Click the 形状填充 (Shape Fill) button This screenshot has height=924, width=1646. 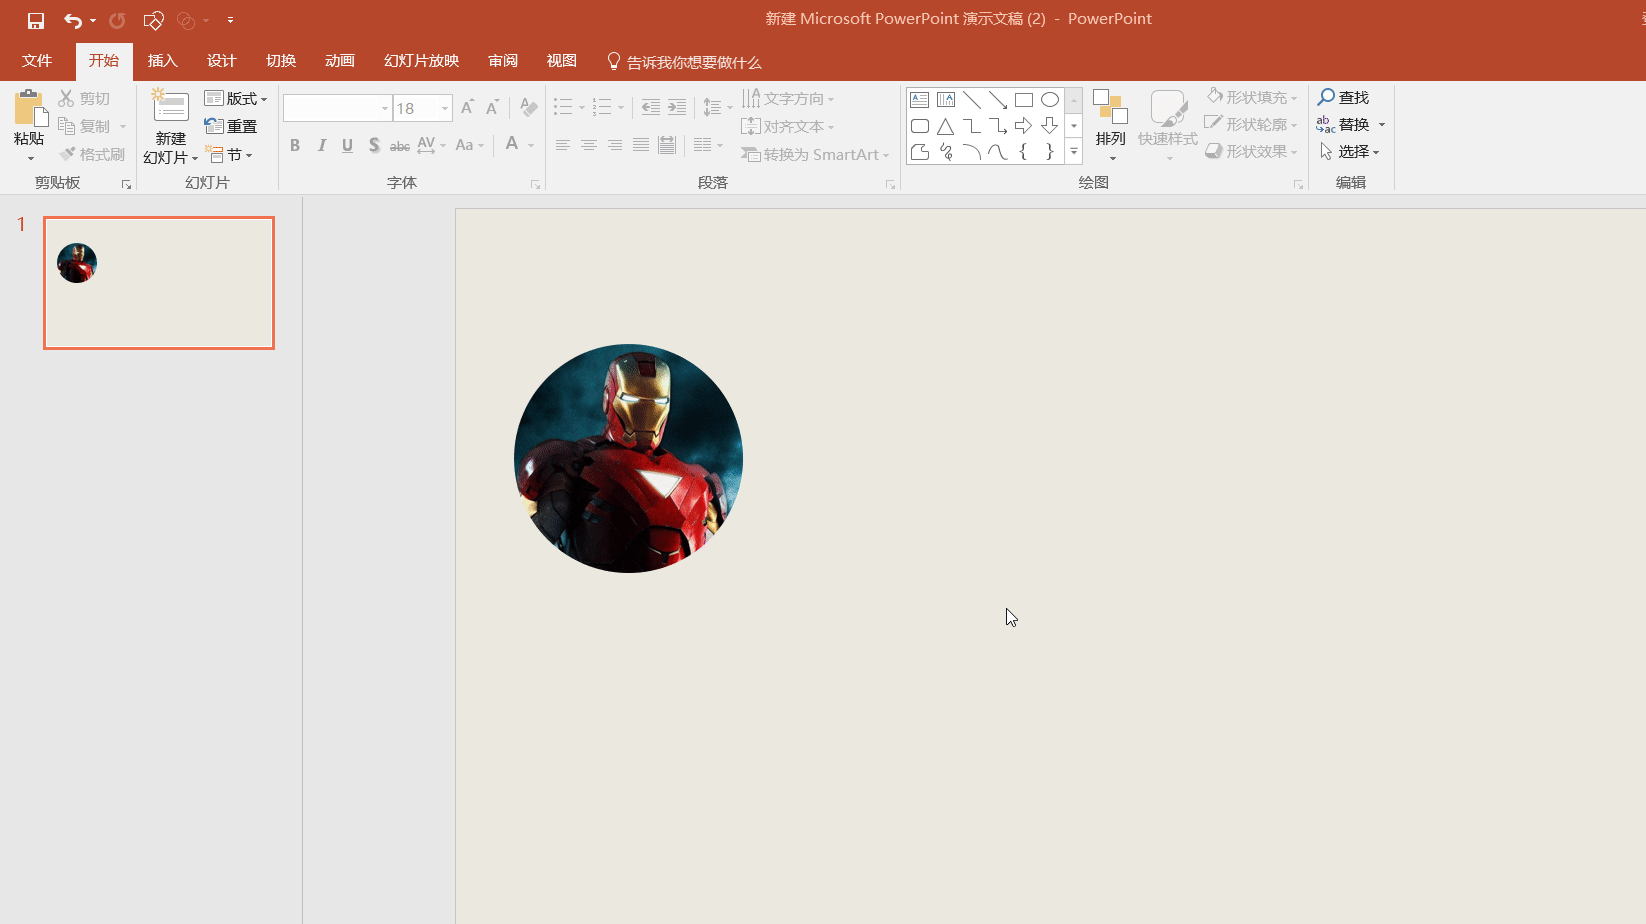tap(1252, 97)
